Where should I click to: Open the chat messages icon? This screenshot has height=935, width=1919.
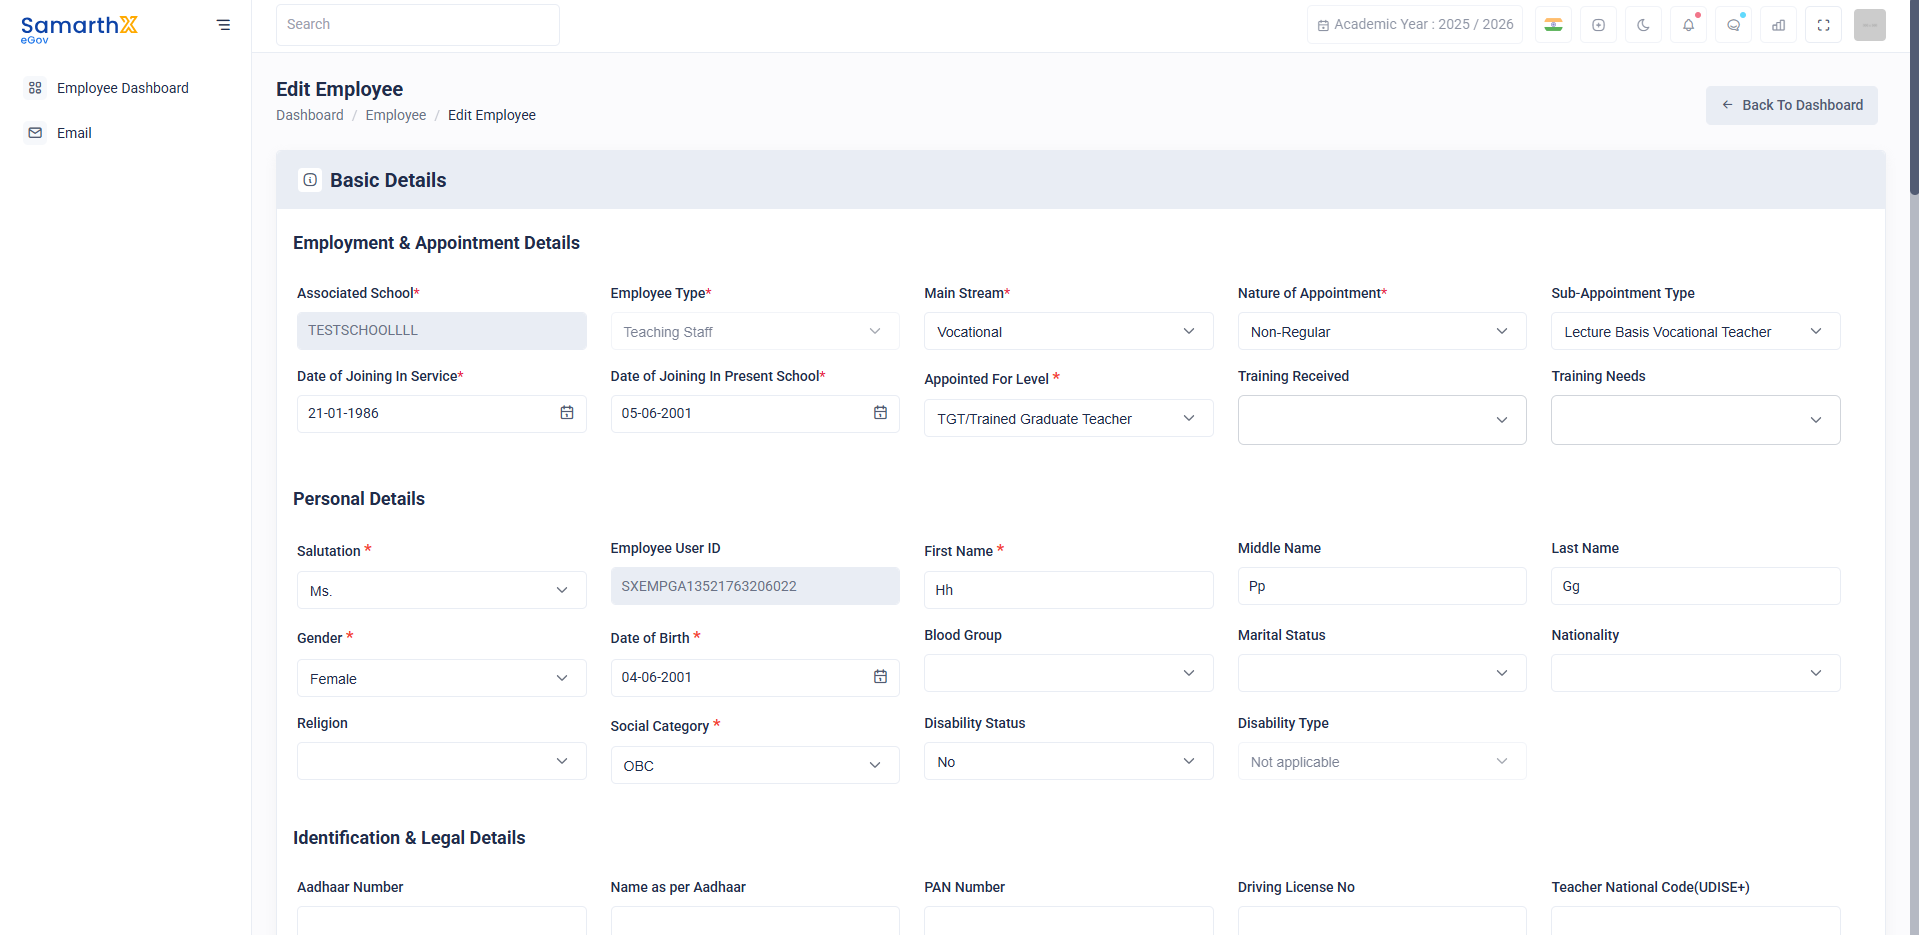click(x=1733, y=25)
